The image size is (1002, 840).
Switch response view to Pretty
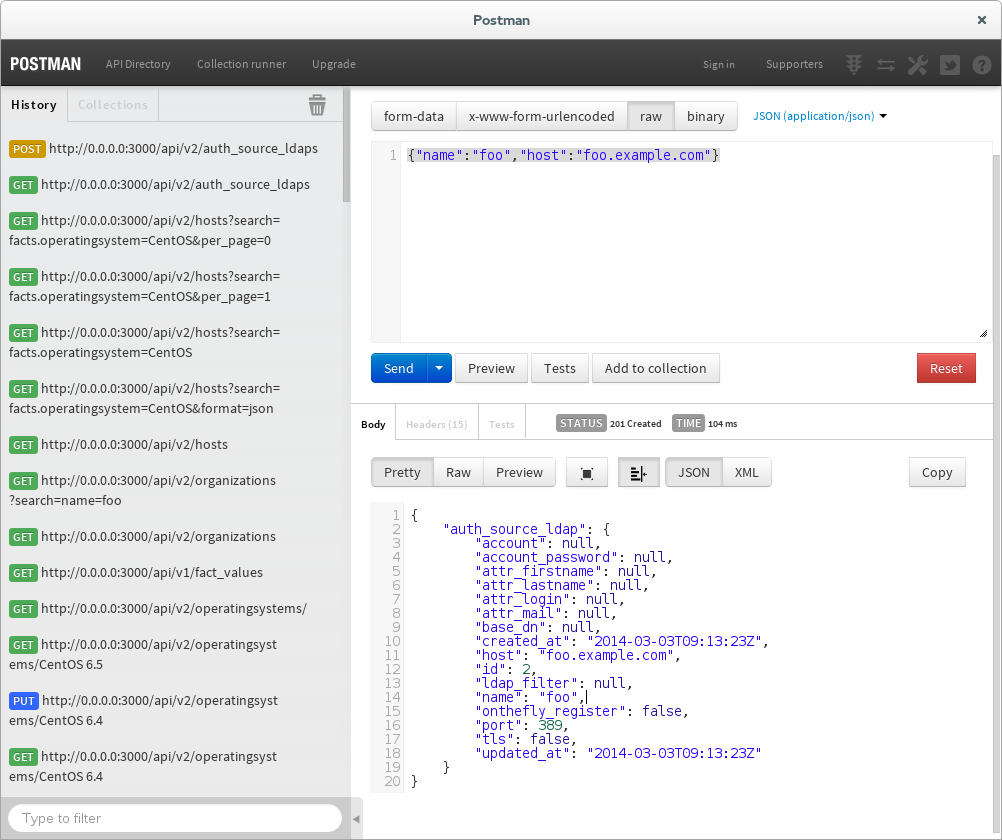pos(402,472)
